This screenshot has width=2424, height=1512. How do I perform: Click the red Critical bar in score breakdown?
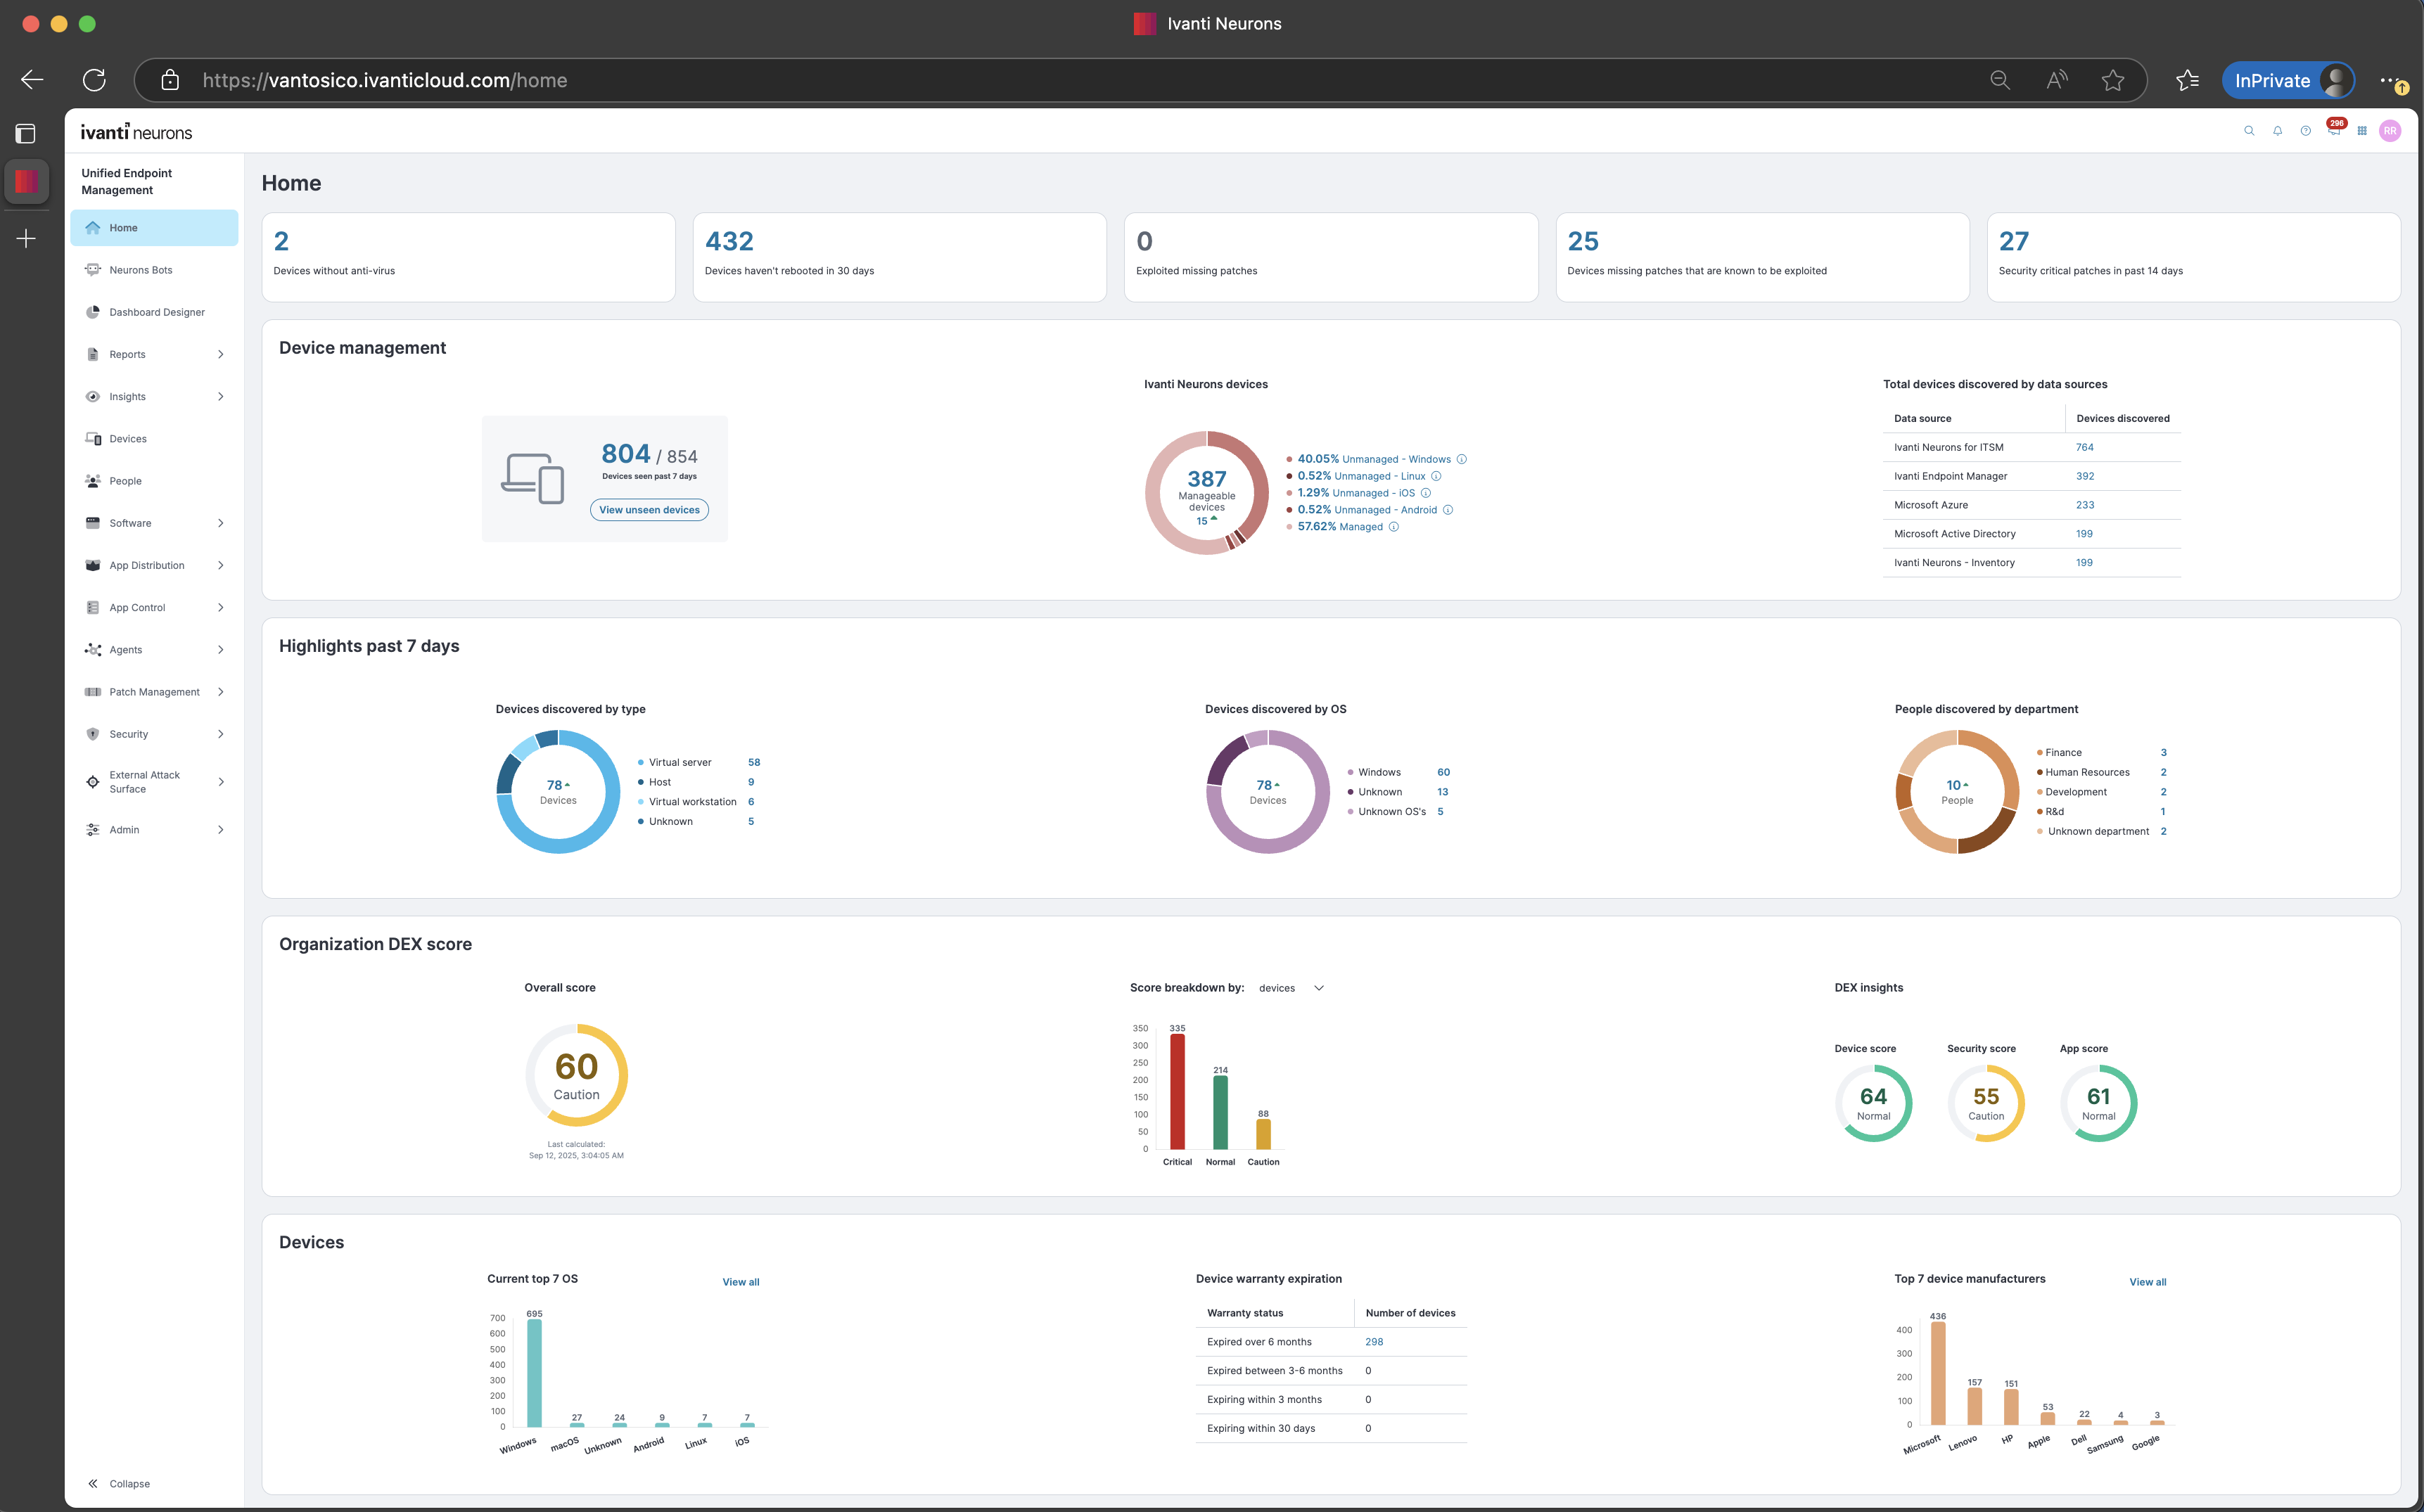[1177, 1091]
